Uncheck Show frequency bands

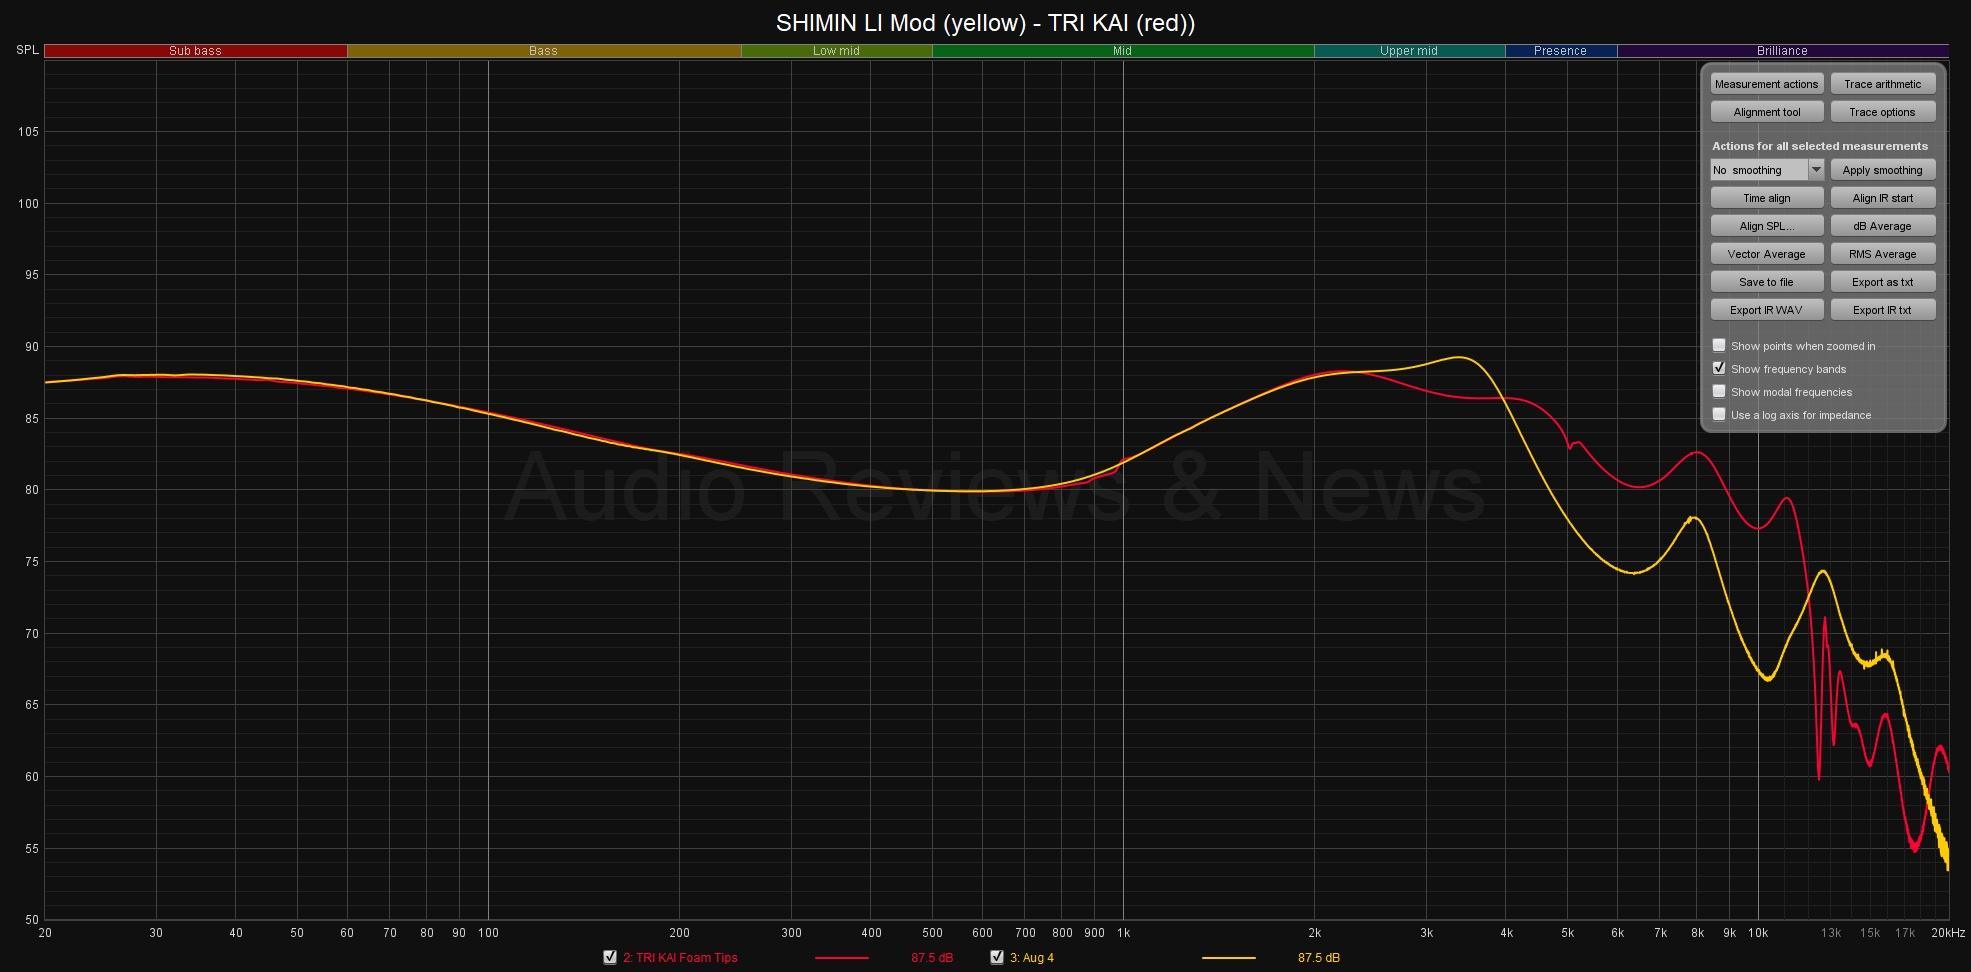coord(1719,368)
